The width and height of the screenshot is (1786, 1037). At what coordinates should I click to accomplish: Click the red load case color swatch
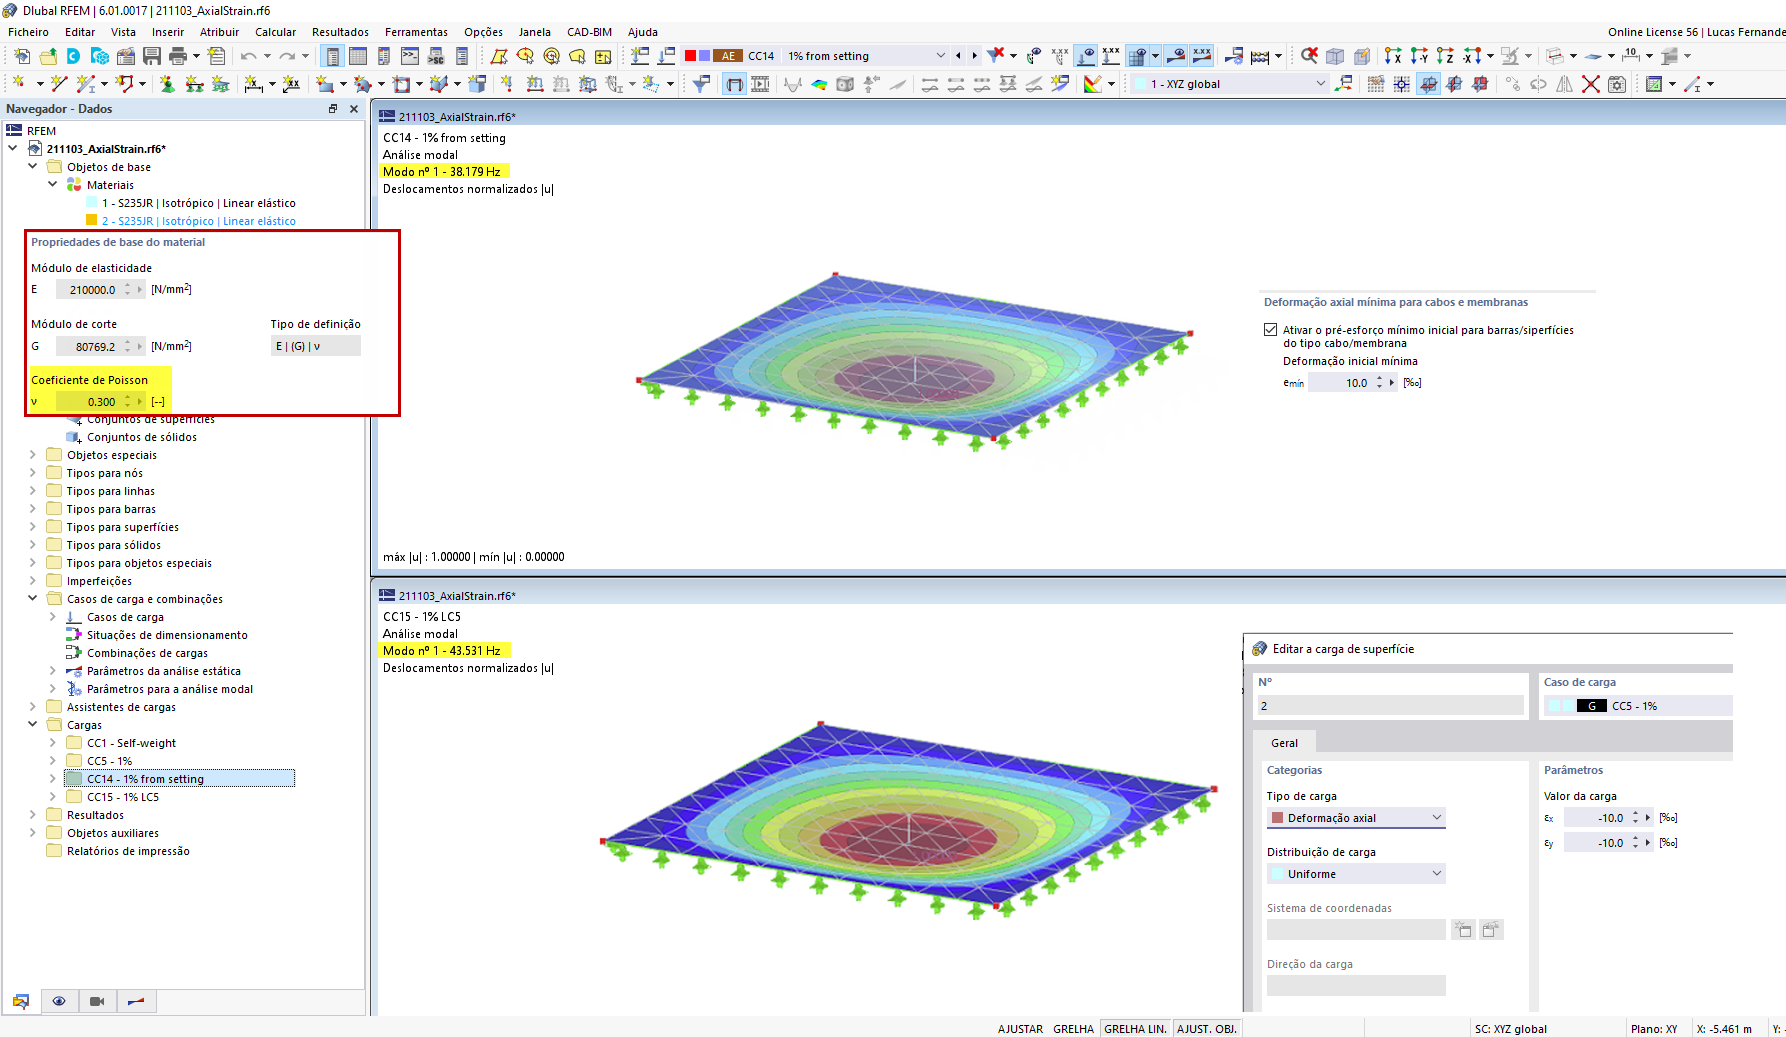click(690, 56)
